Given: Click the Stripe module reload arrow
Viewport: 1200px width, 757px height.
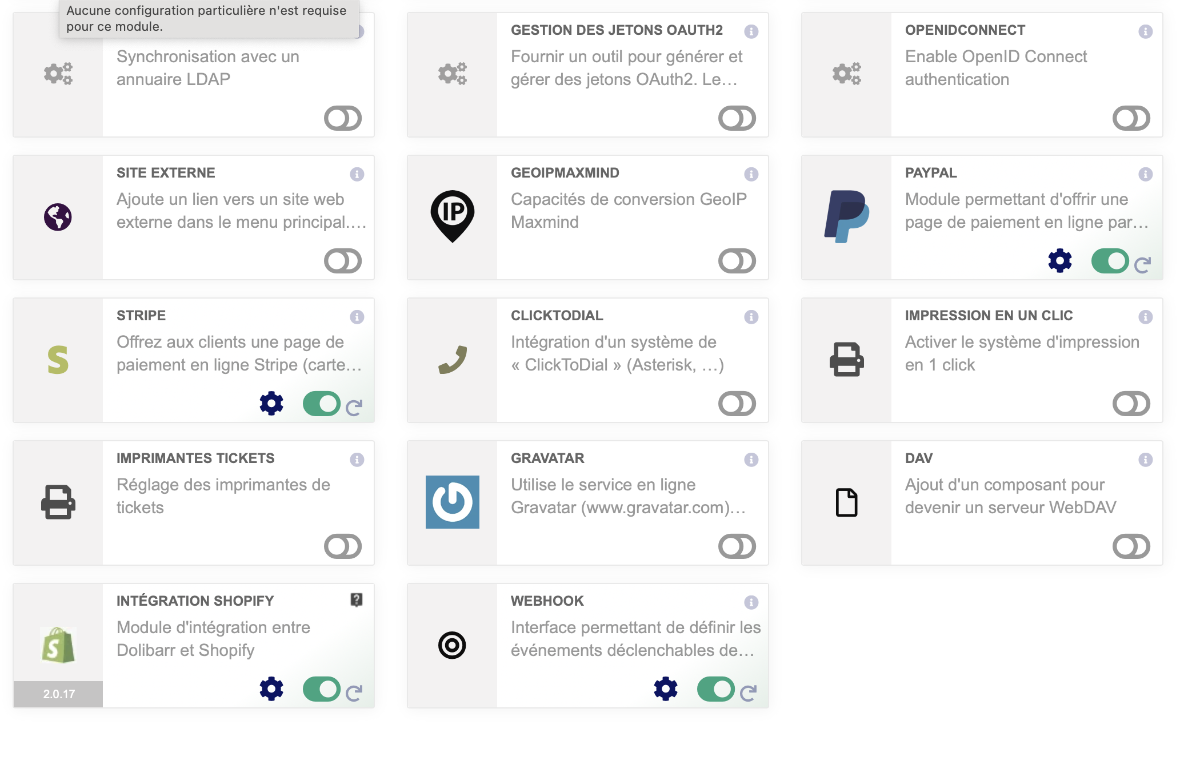Looking at the screenshot, I should [x=354, y=407].
